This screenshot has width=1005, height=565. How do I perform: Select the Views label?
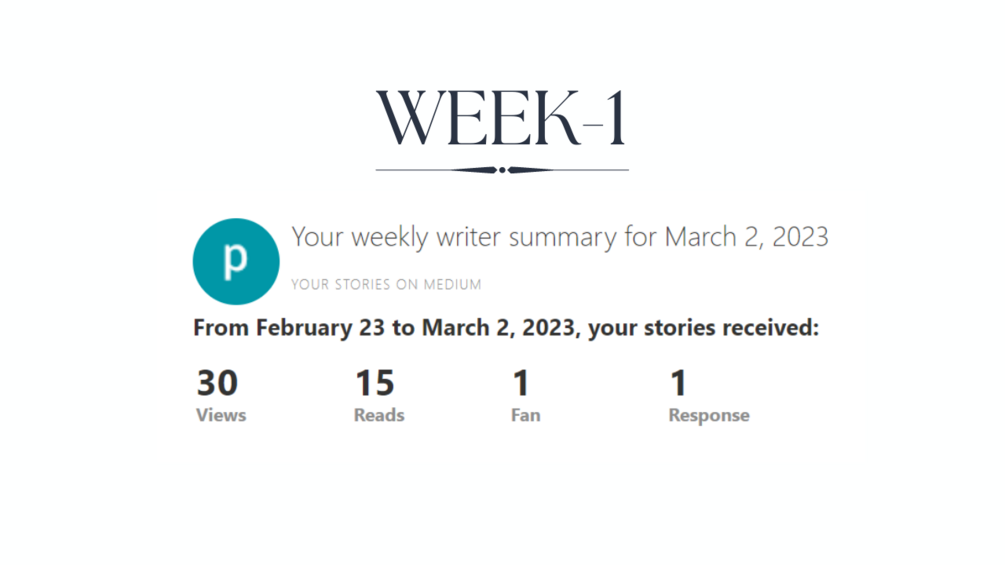point(221,415)
